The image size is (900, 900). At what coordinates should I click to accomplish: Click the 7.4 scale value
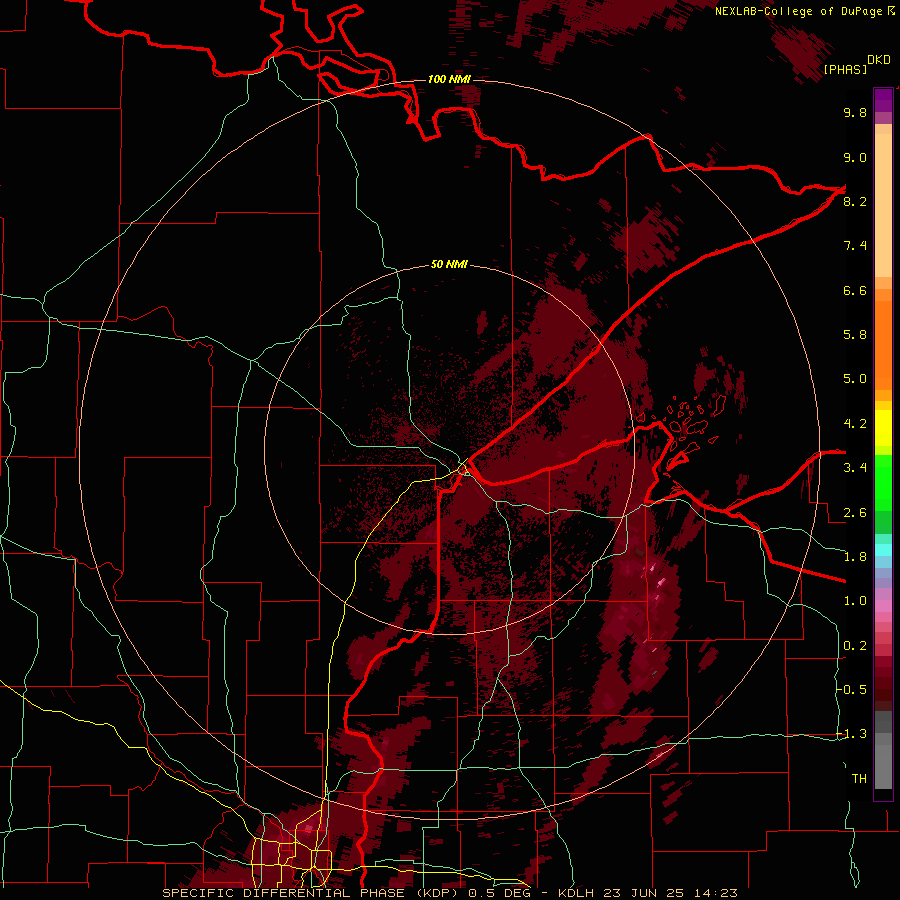855,246
